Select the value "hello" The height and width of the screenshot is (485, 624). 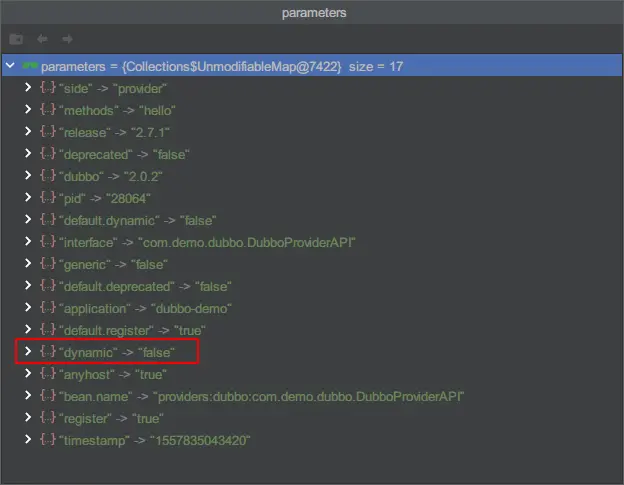(x=157, y=110)
